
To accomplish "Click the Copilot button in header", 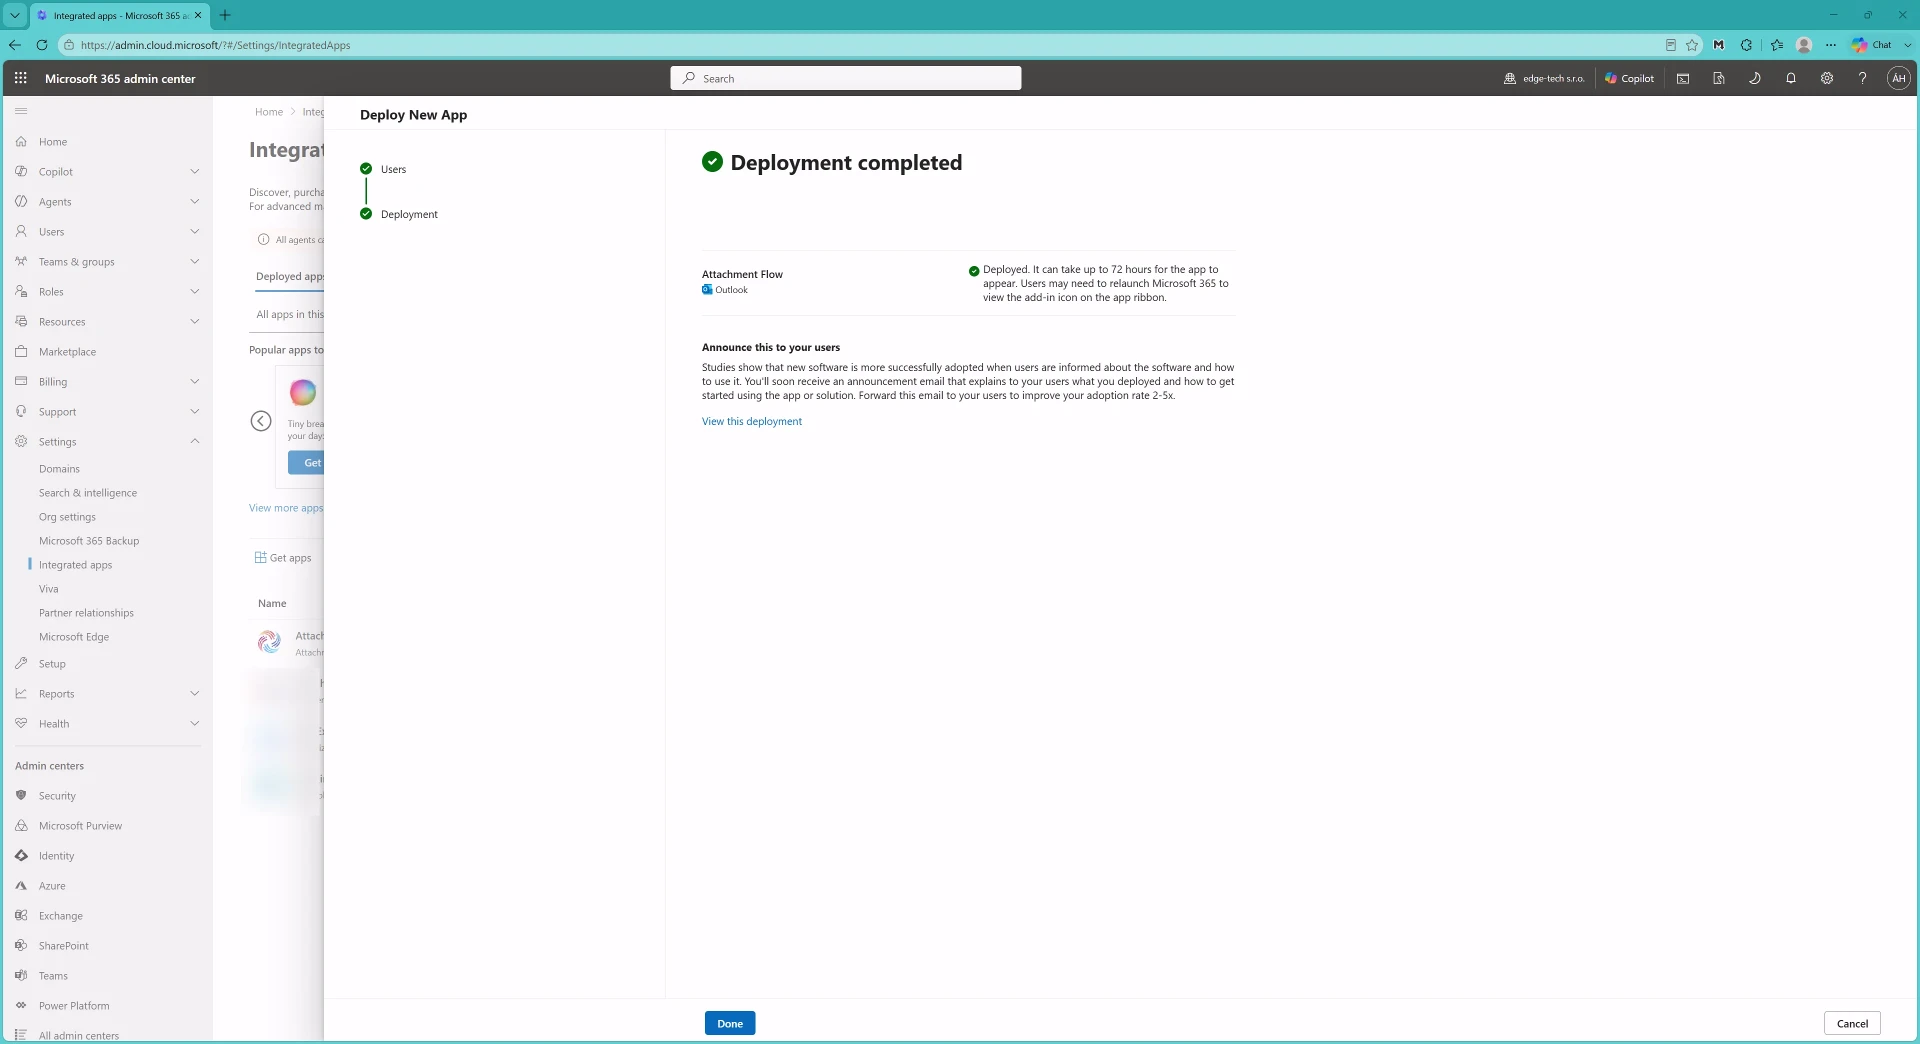I will [1629, 78].
